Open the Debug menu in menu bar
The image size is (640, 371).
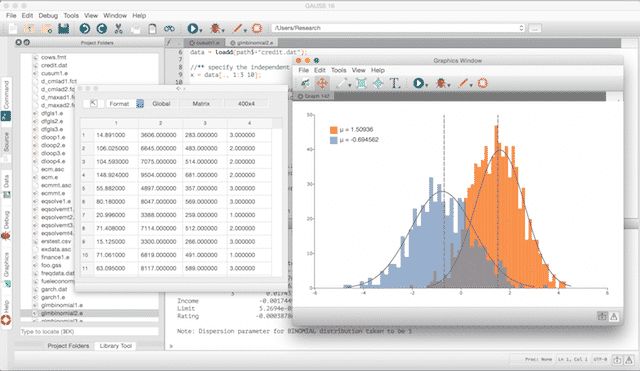(48, 16)
